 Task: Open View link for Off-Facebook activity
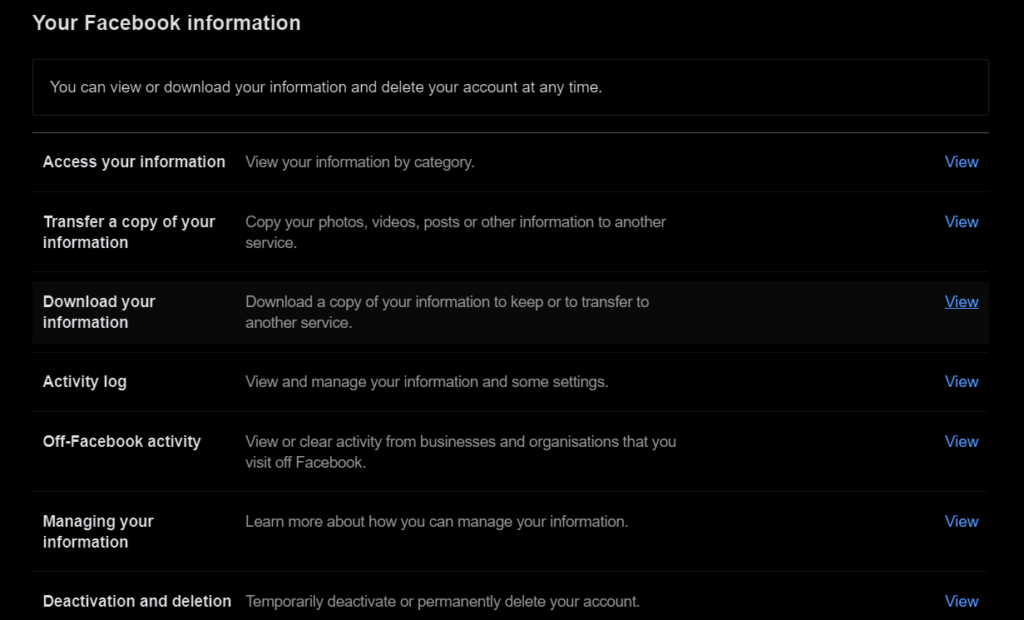point(961,442)
